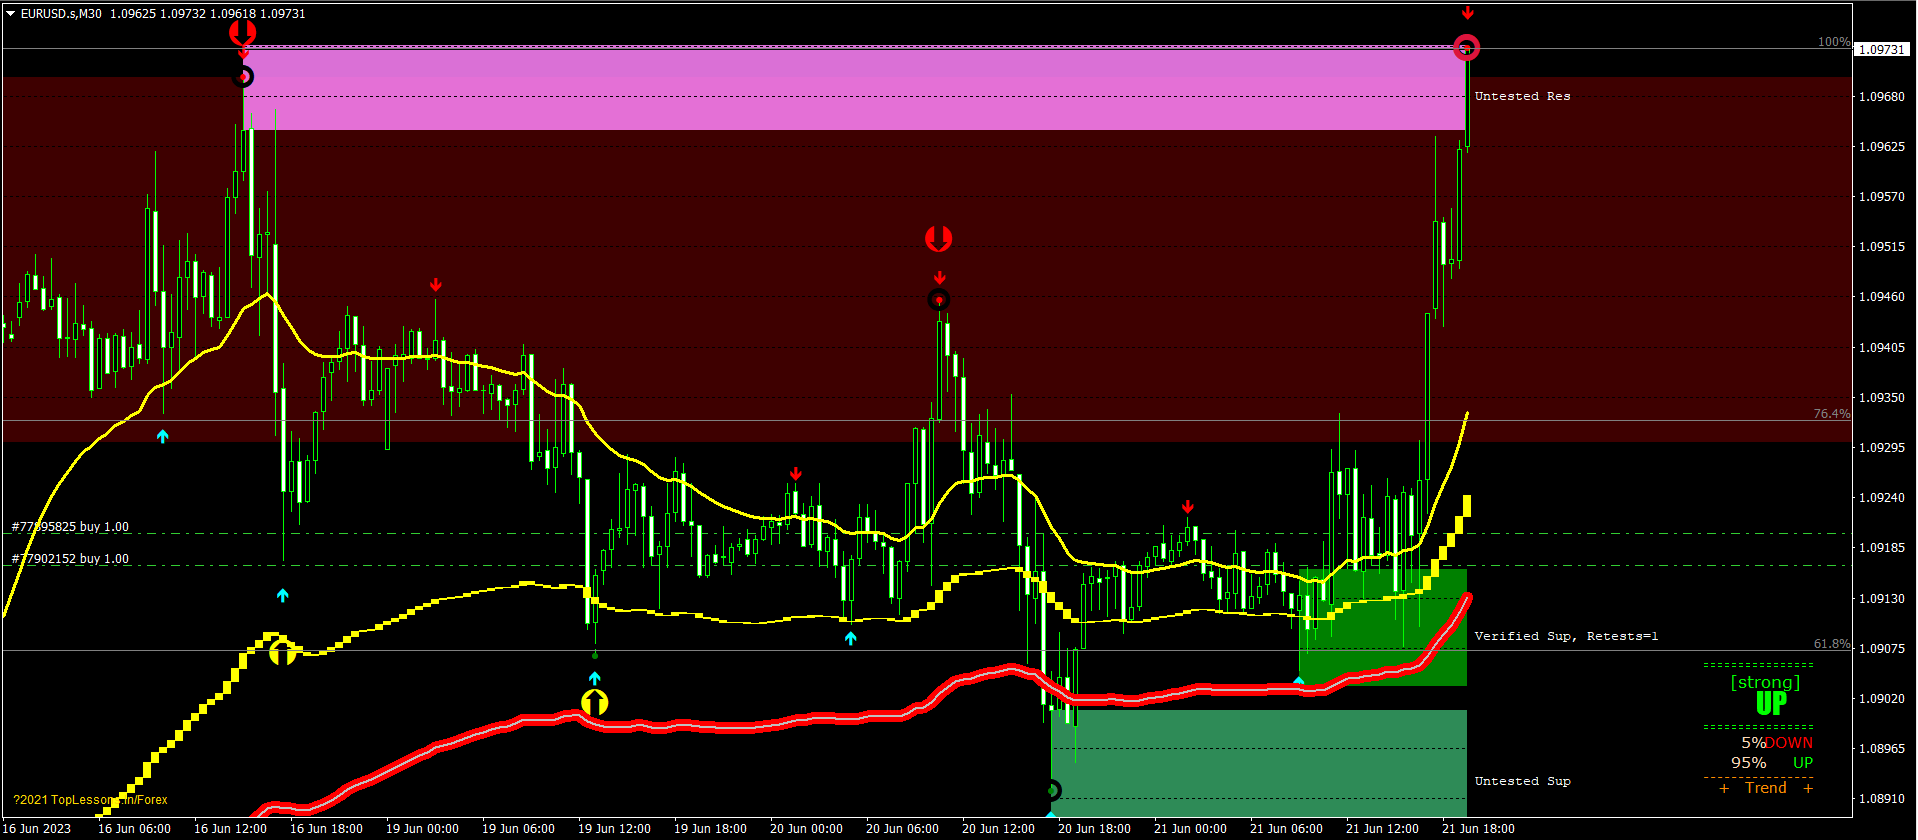Select the black ring marker on the 20 Jun price spike
This screenshot has height=840, width=1918.
click(938, 300)
